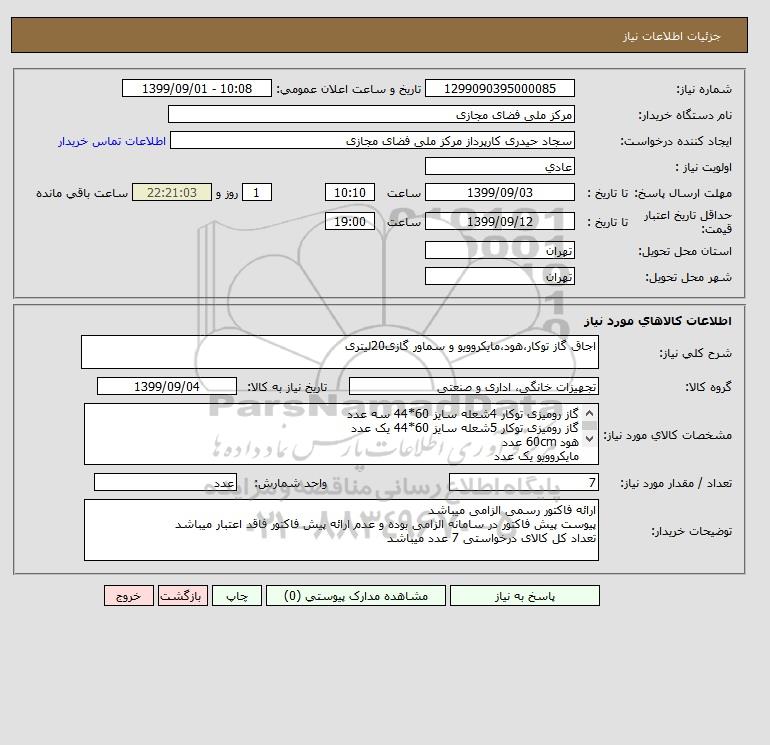Click the label ساعت باقی مانده
The height and width of the screenshot is (745, 770).
click(x=82, y=193)
